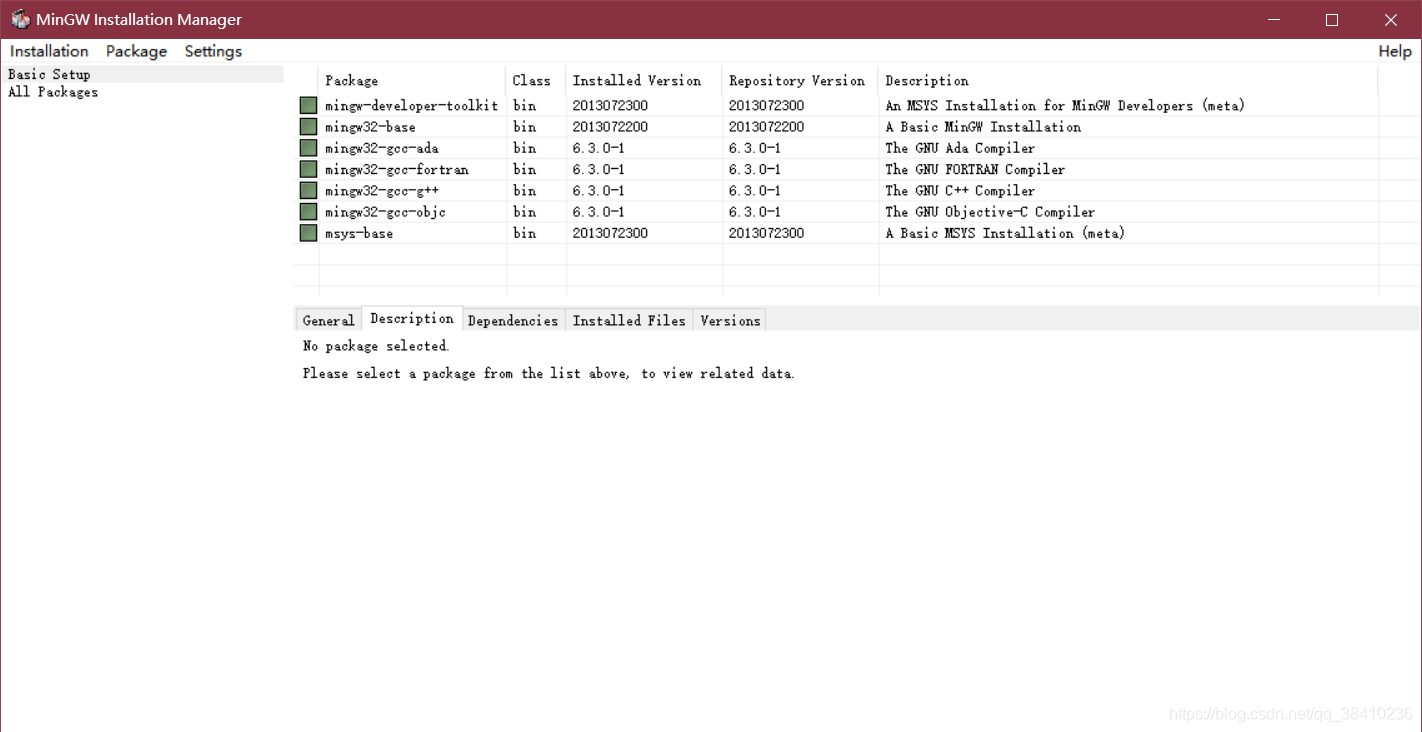Click 'The GNU Ada Compiler' description
Screen dimensions: 1422x732
960,148
